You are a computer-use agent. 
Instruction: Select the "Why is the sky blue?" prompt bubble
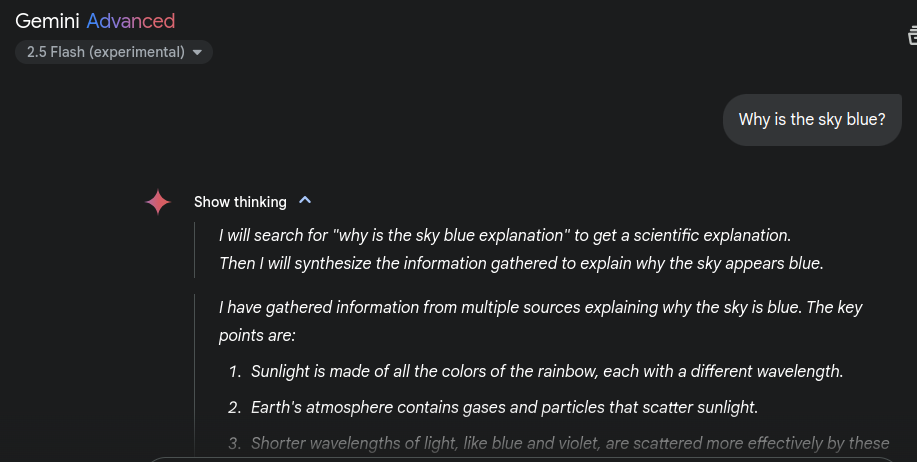pyautogui.click(x=812, y=120)
